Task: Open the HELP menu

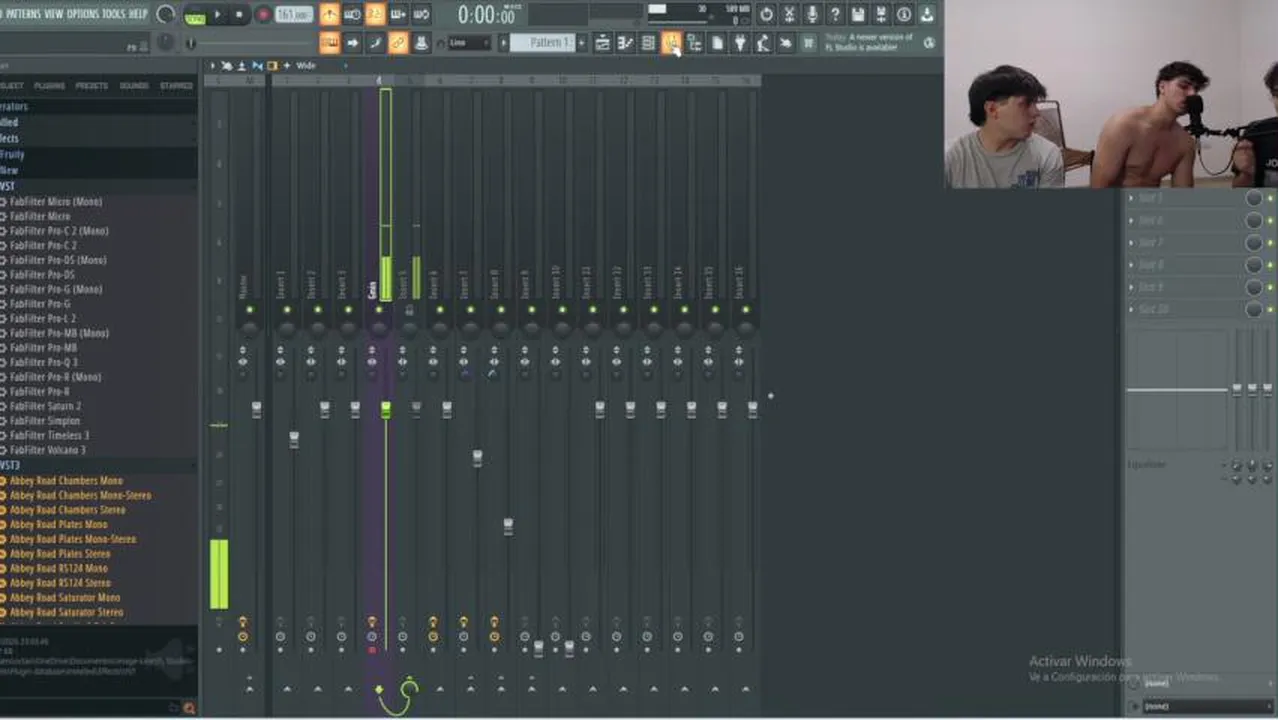Action: (x=138, y=13)
